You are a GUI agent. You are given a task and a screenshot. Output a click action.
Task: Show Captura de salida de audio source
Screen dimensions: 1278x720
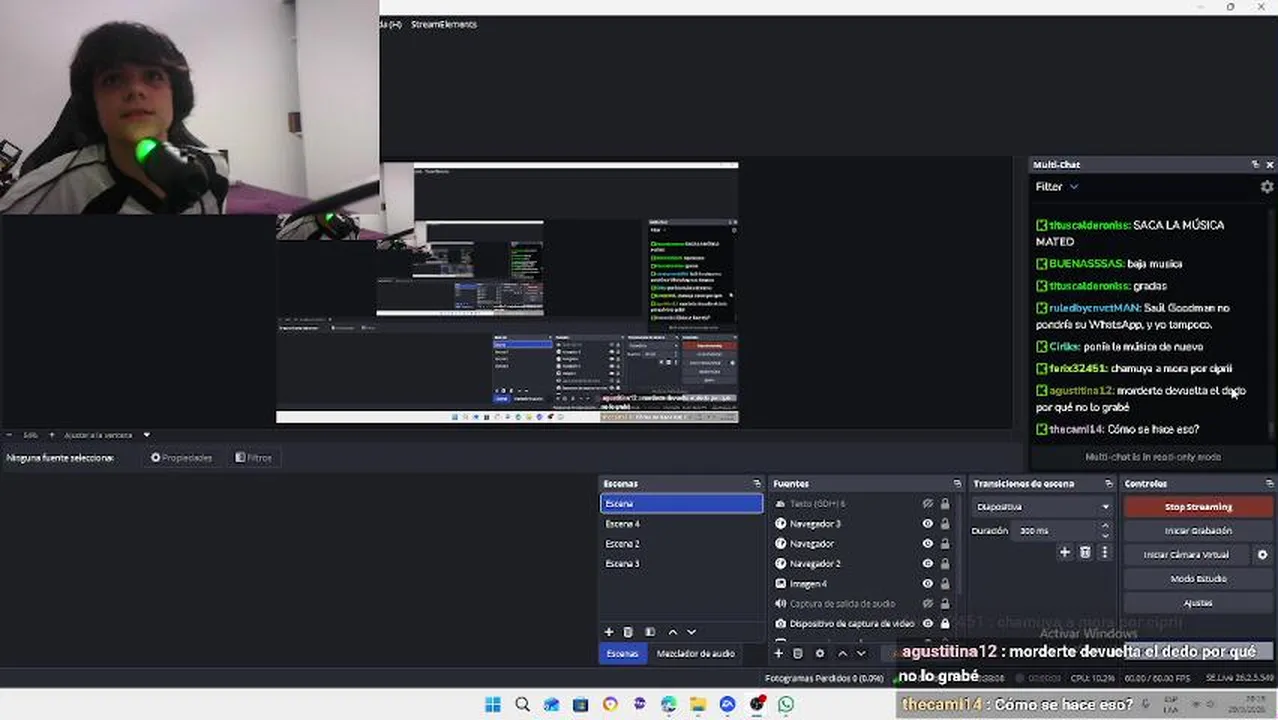click(927, 604)
